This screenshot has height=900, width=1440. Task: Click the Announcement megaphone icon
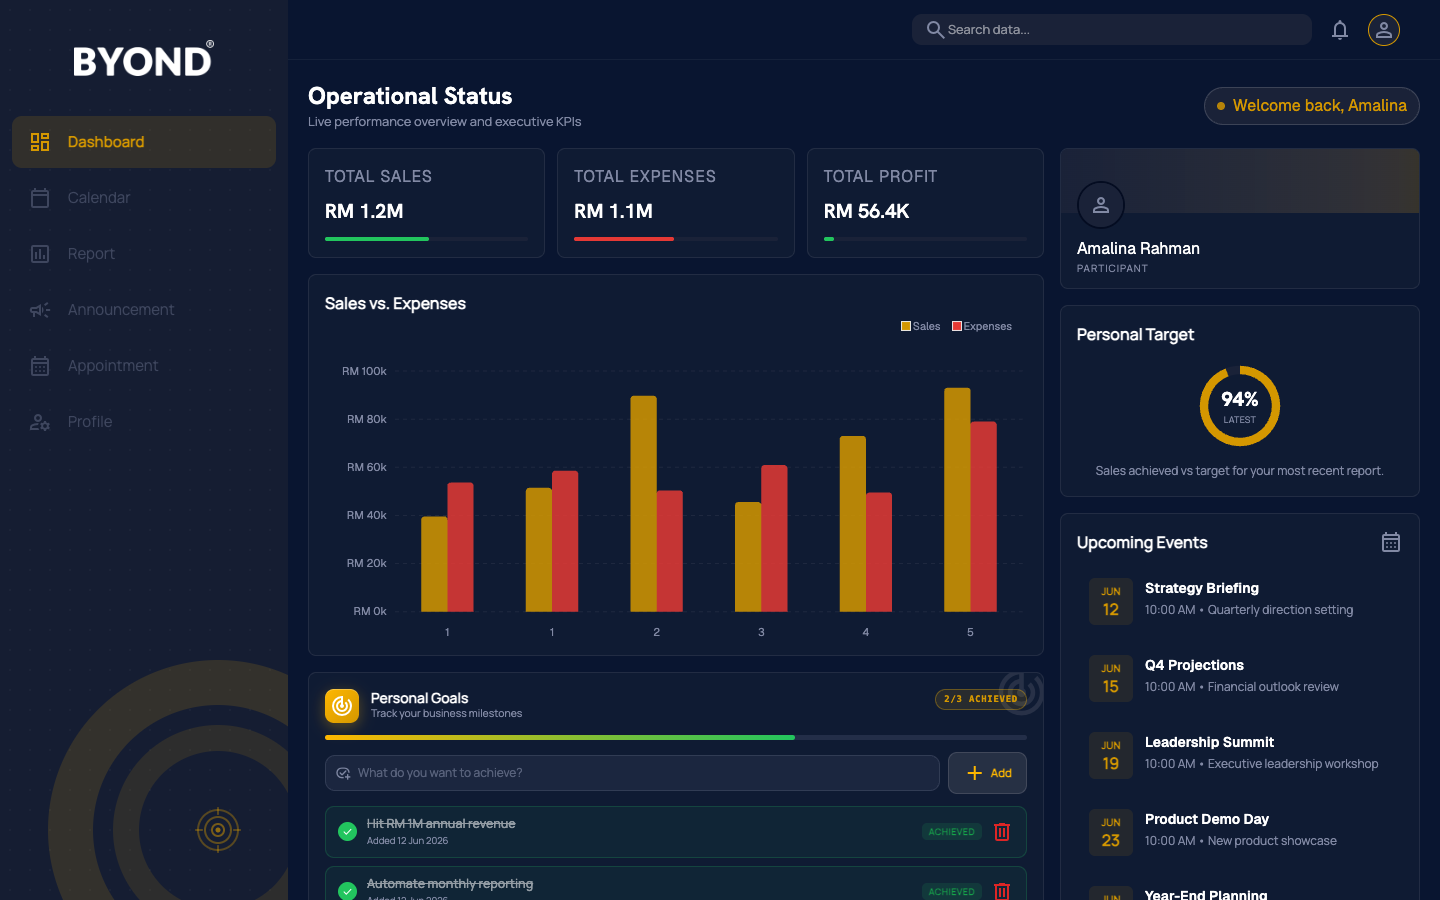[40, 310]
